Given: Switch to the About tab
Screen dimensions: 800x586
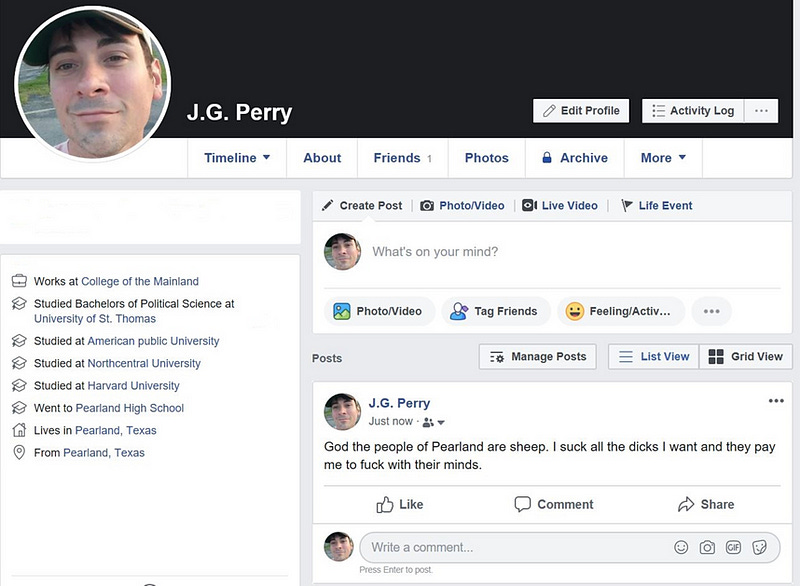Looking at the screenshot, I should [322, 158].
